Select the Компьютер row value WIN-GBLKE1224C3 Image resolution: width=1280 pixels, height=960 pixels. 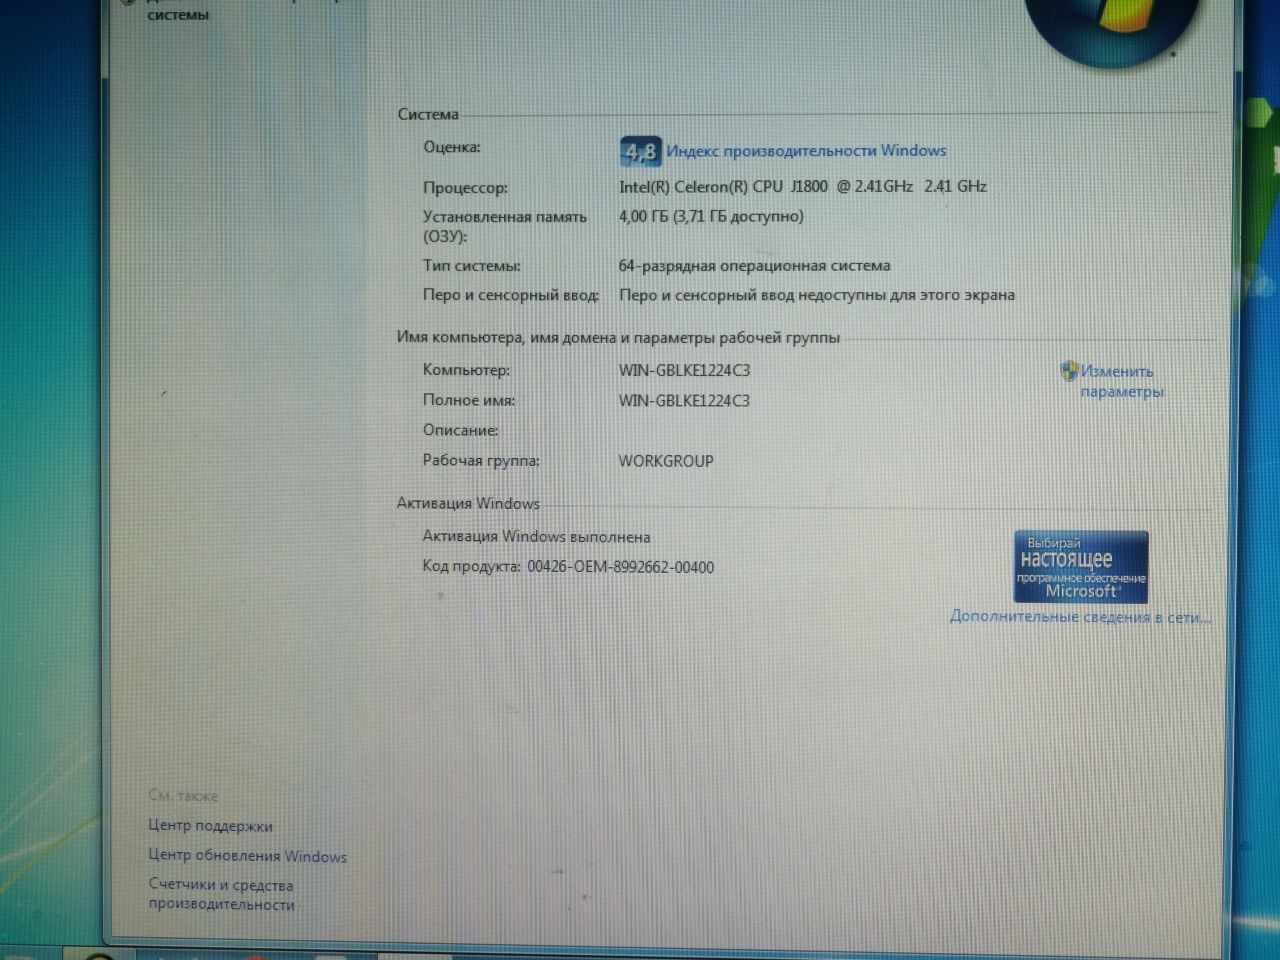[x=684, y=370]
